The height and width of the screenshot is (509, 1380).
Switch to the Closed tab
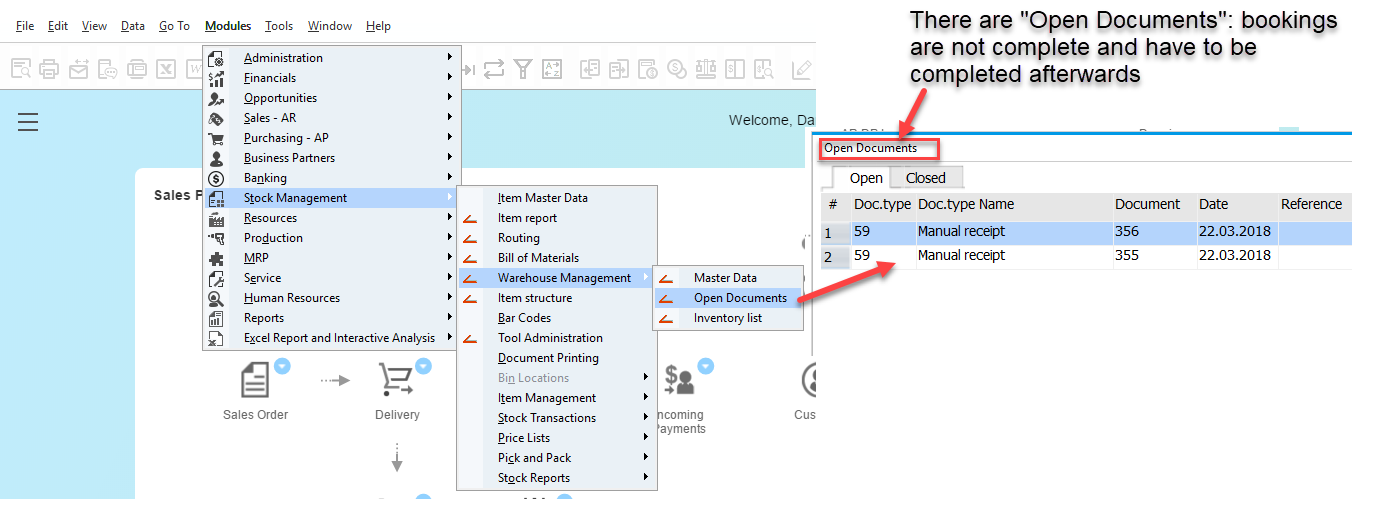[925, 178]
